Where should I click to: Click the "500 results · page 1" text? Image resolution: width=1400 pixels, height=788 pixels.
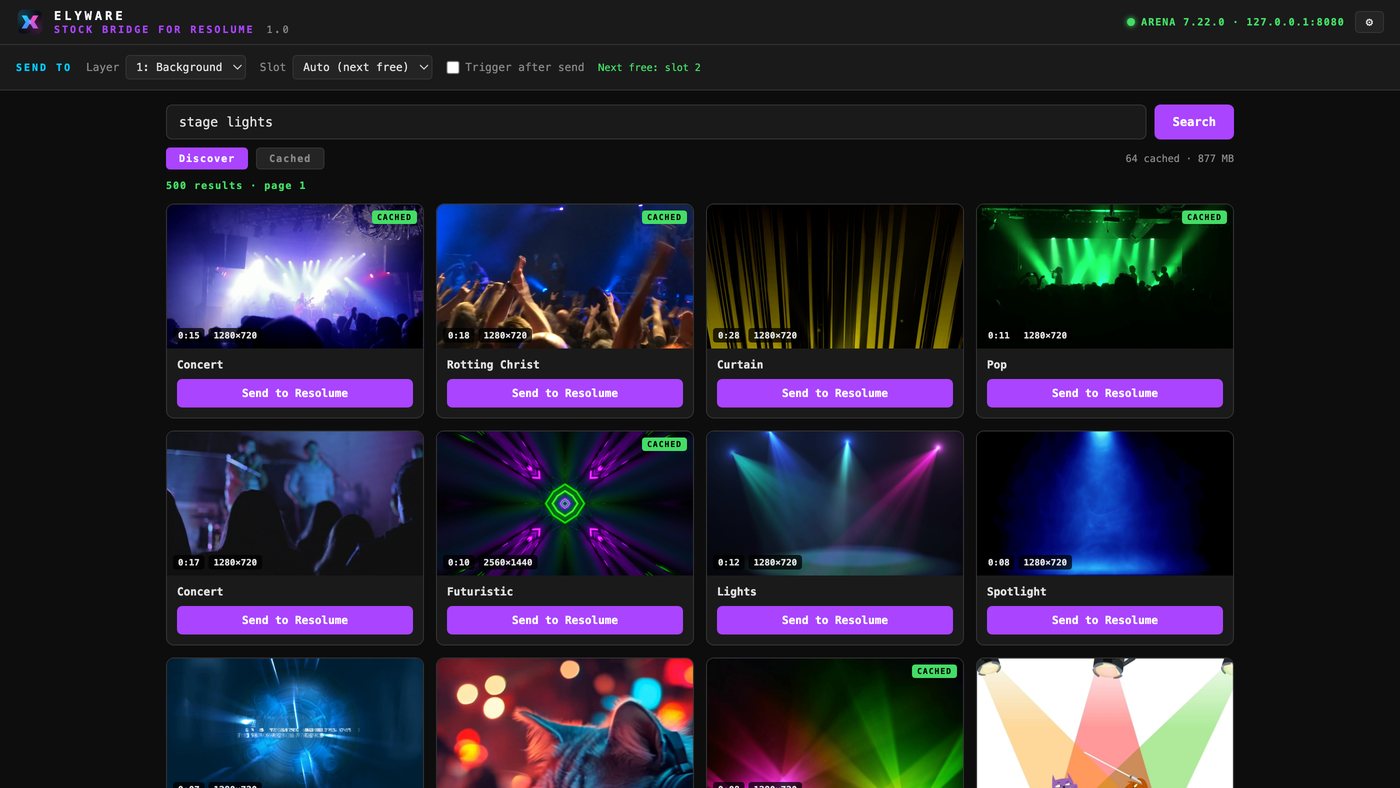click(x=236, y=185)
